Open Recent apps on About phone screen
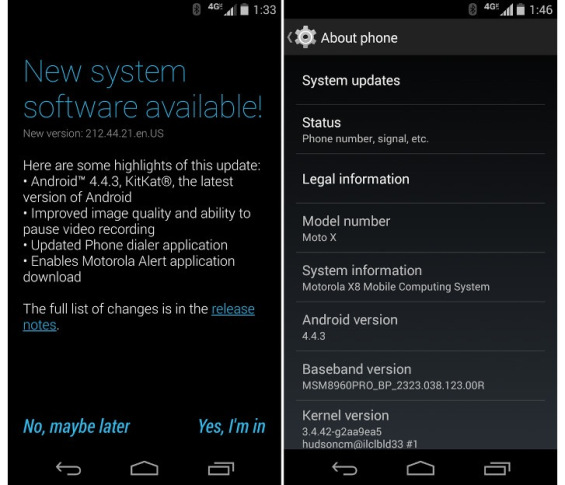Image resolution: width=565 pixels, height=485 pixels. (x=497, y=468)
